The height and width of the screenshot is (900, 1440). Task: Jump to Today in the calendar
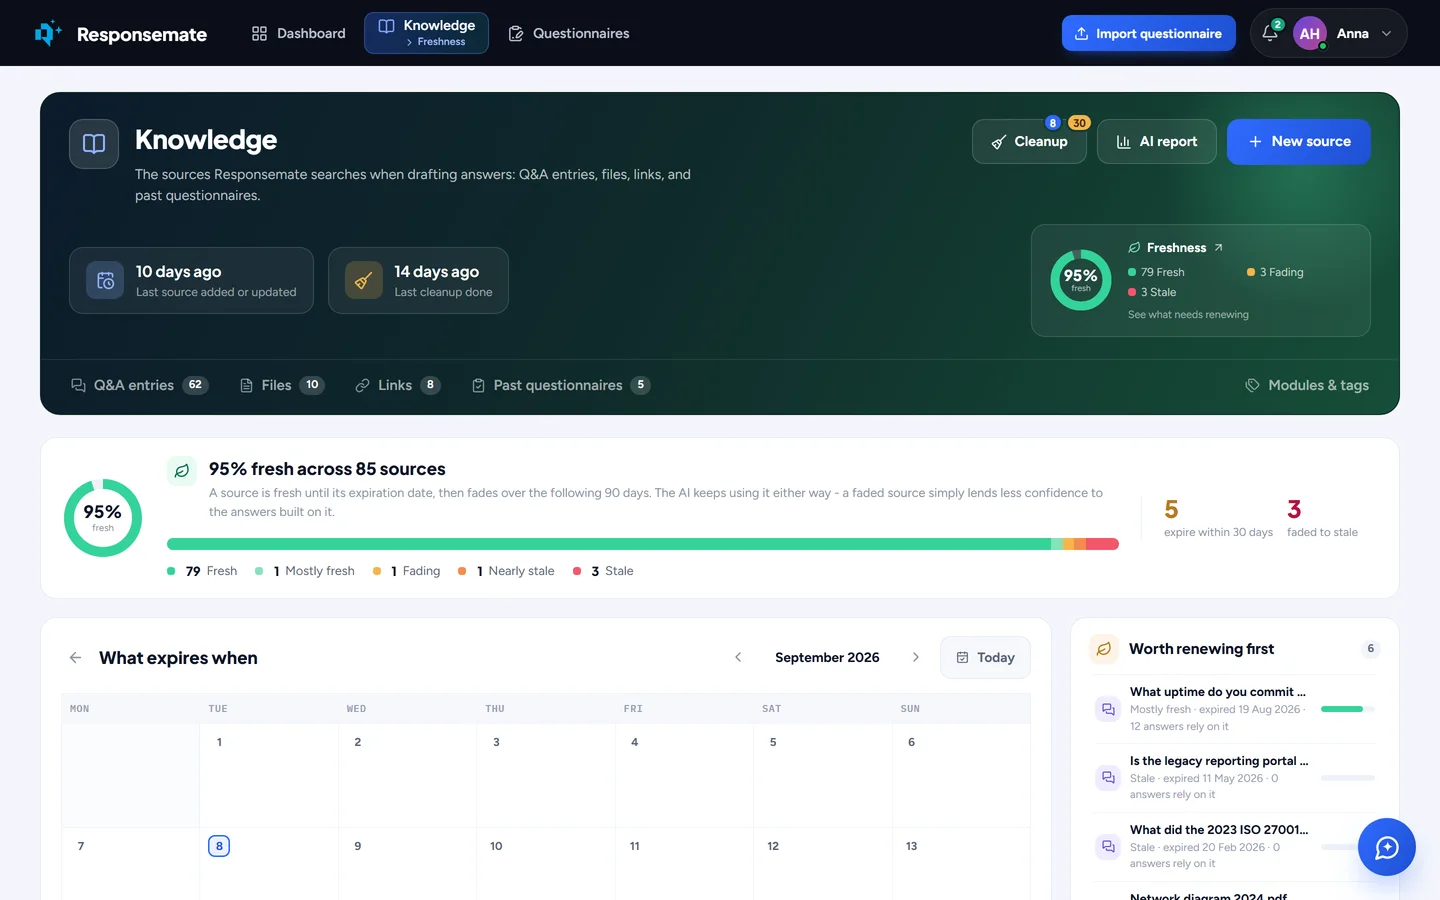(x=985, y=657)
